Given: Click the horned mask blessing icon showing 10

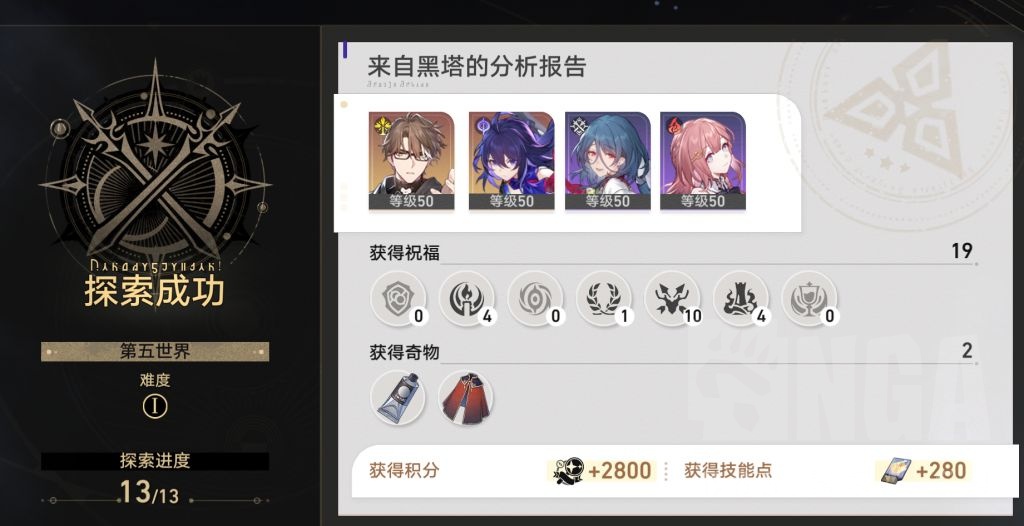Looking at the screenshot, I should (x=672, y=299).
